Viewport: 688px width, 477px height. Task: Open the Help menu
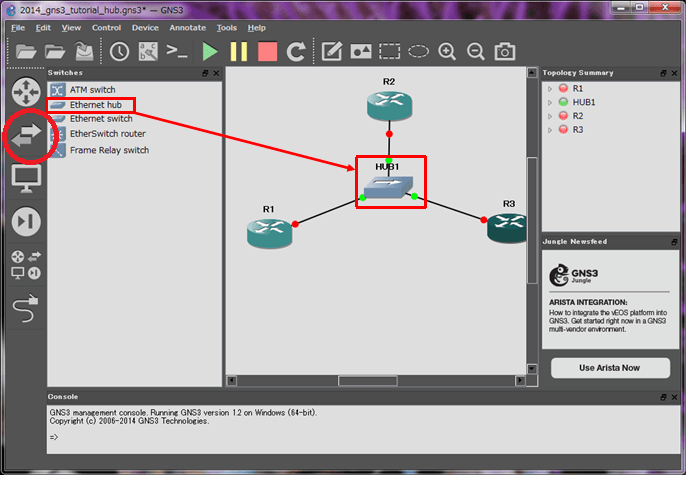click(257, 28)
